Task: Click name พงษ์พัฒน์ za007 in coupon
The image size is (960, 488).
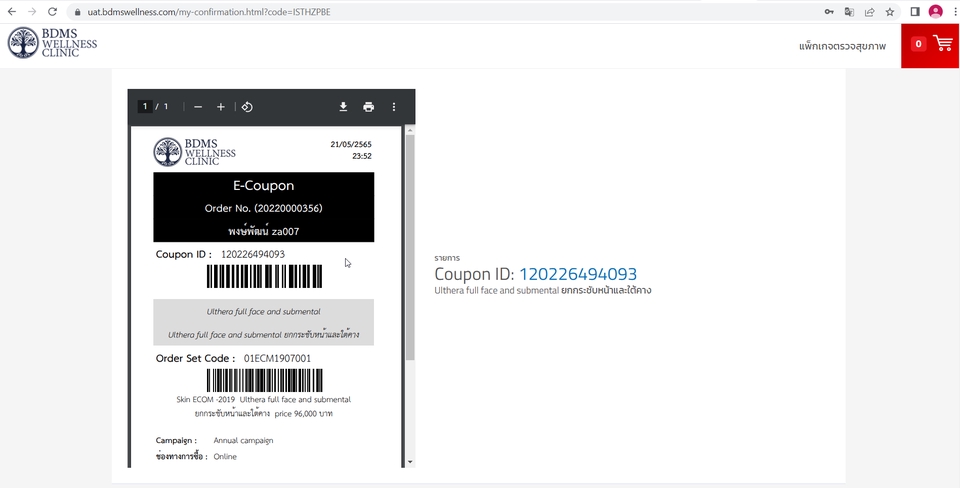Action: point(263,231)
